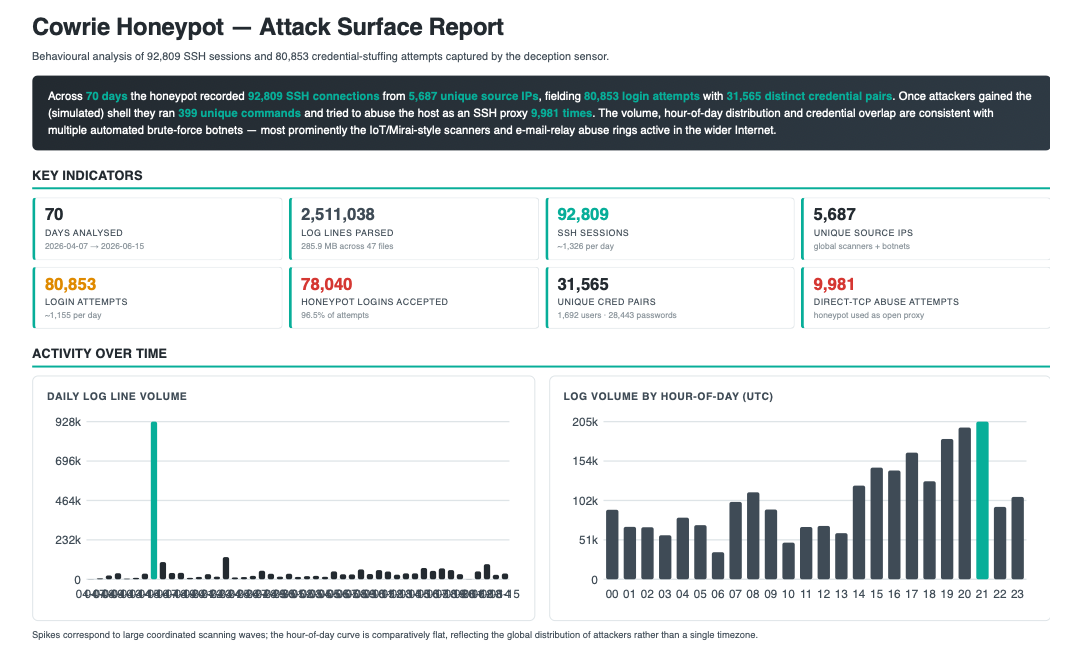Click the "12" hour label on x-axis

pos(823,594)
